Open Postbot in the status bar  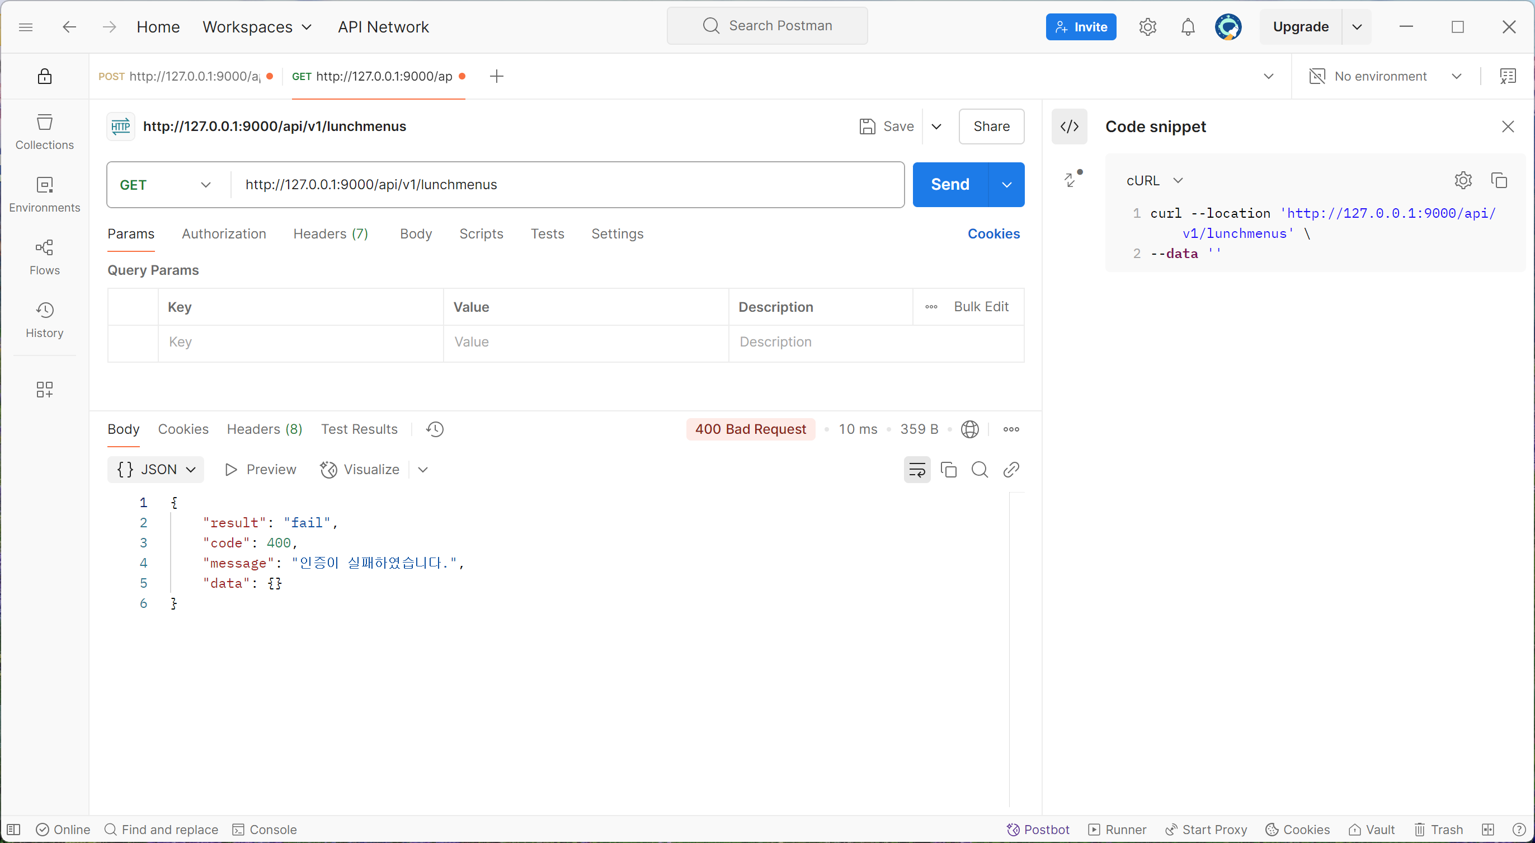tap(1038, 830)
